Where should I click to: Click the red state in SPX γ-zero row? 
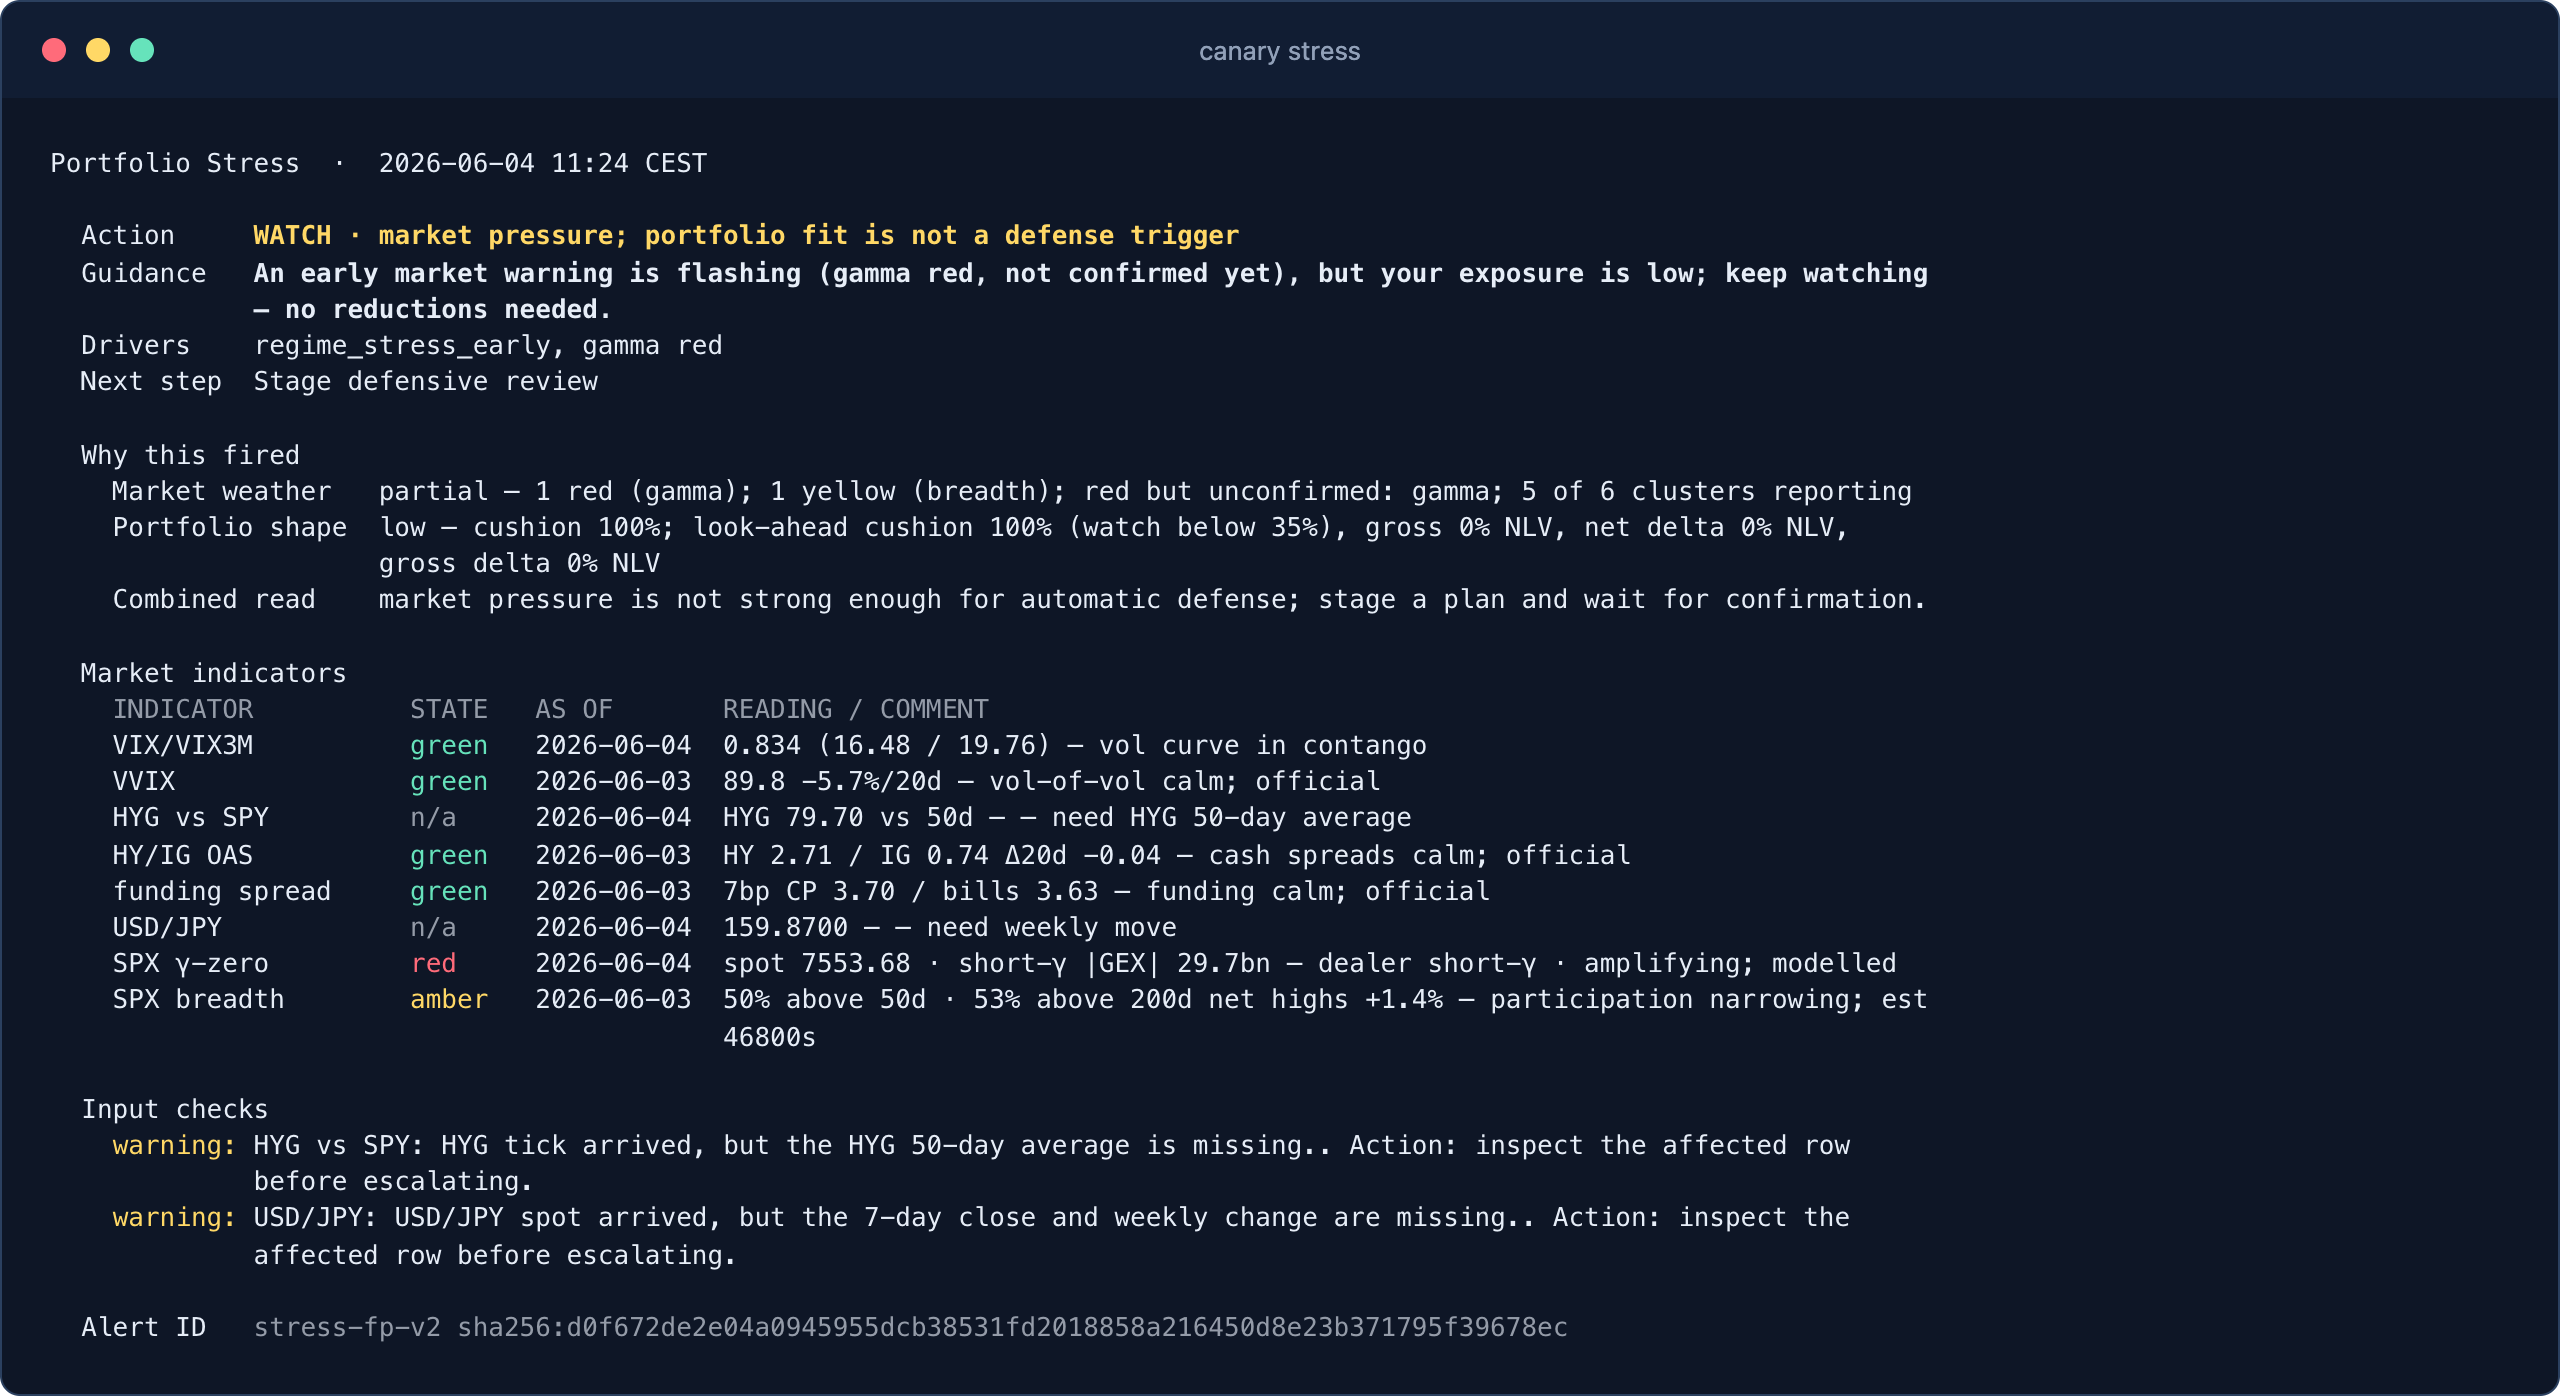click(433, 963)
